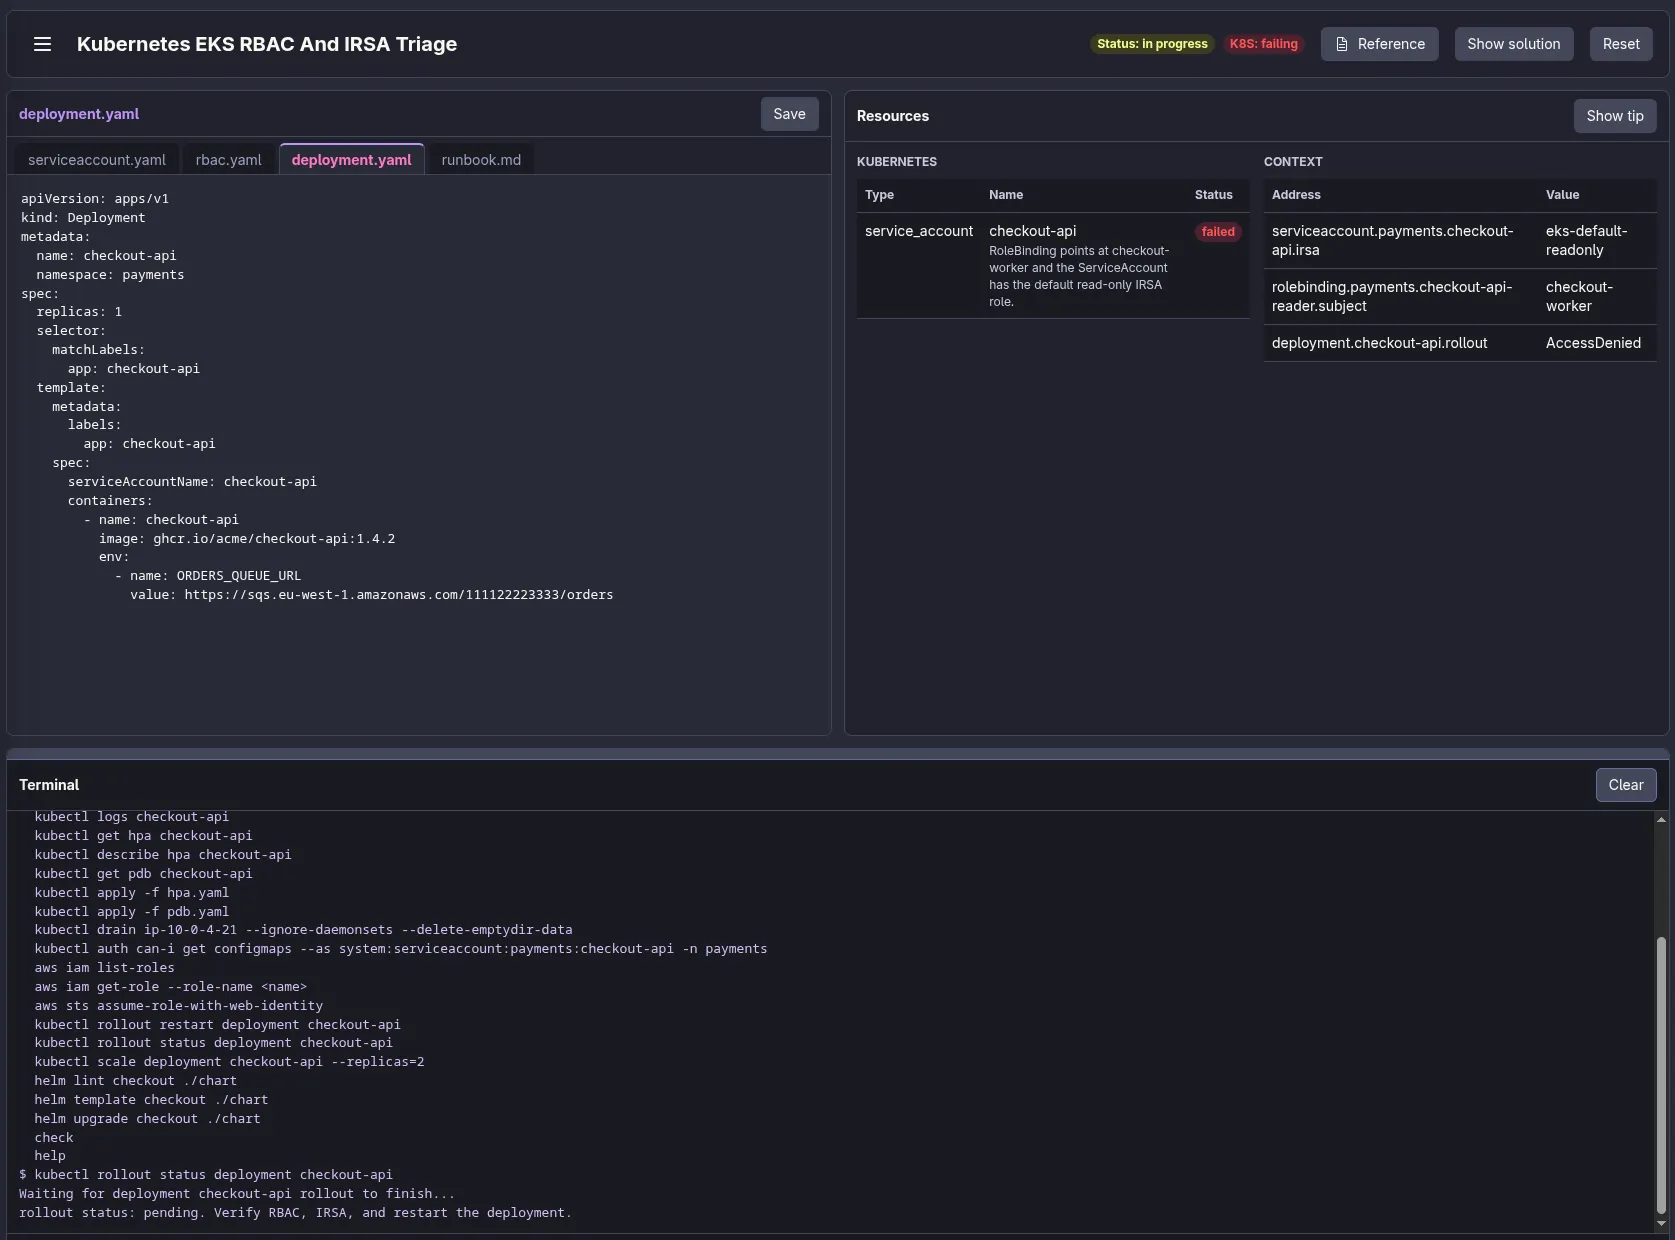Click the Show solution button

pyautogui.click(x=1513, y=44)
